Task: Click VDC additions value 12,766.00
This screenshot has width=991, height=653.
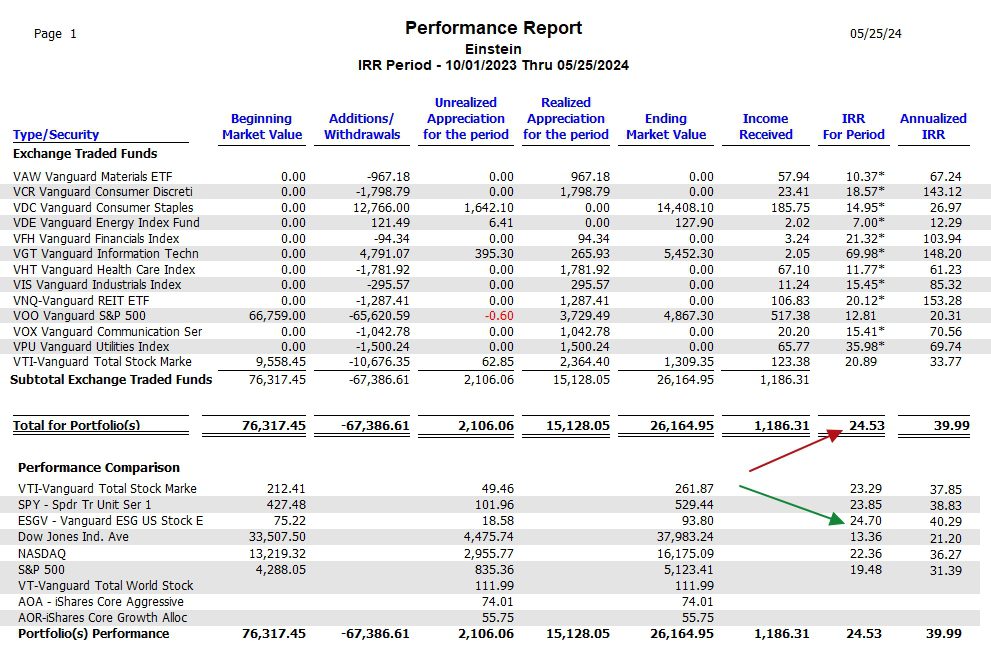Action: pos(381,207)
